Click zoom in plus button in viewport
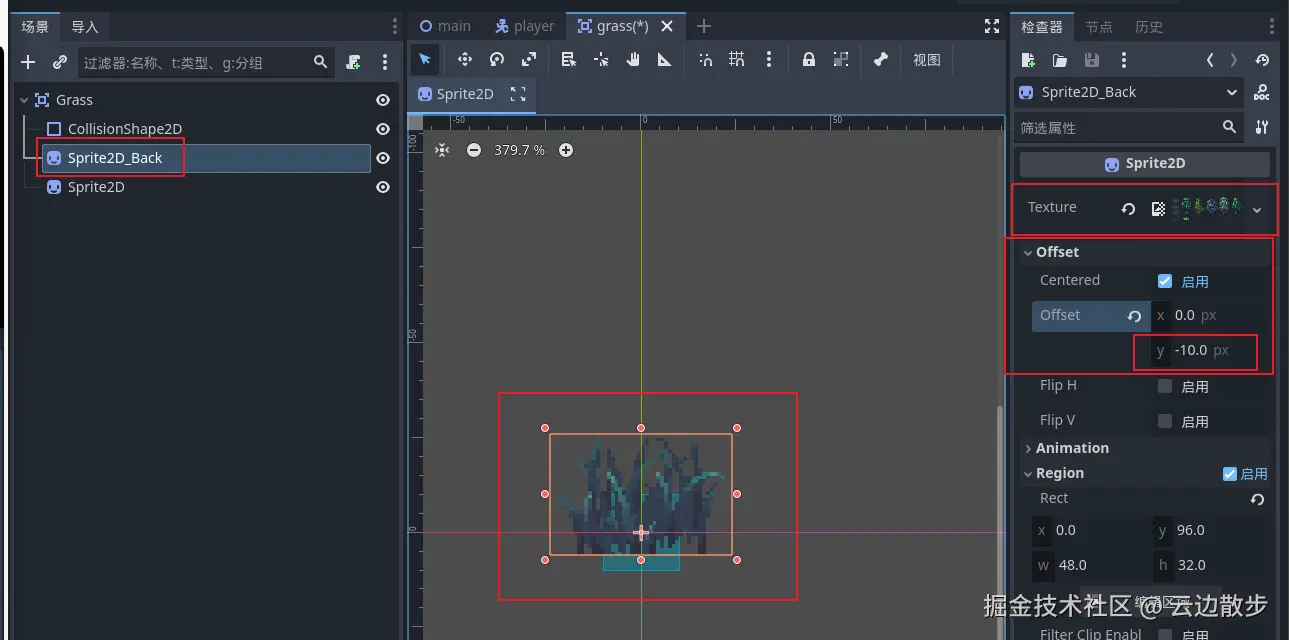Viewport: 1289px width, 640px height. 566,150
